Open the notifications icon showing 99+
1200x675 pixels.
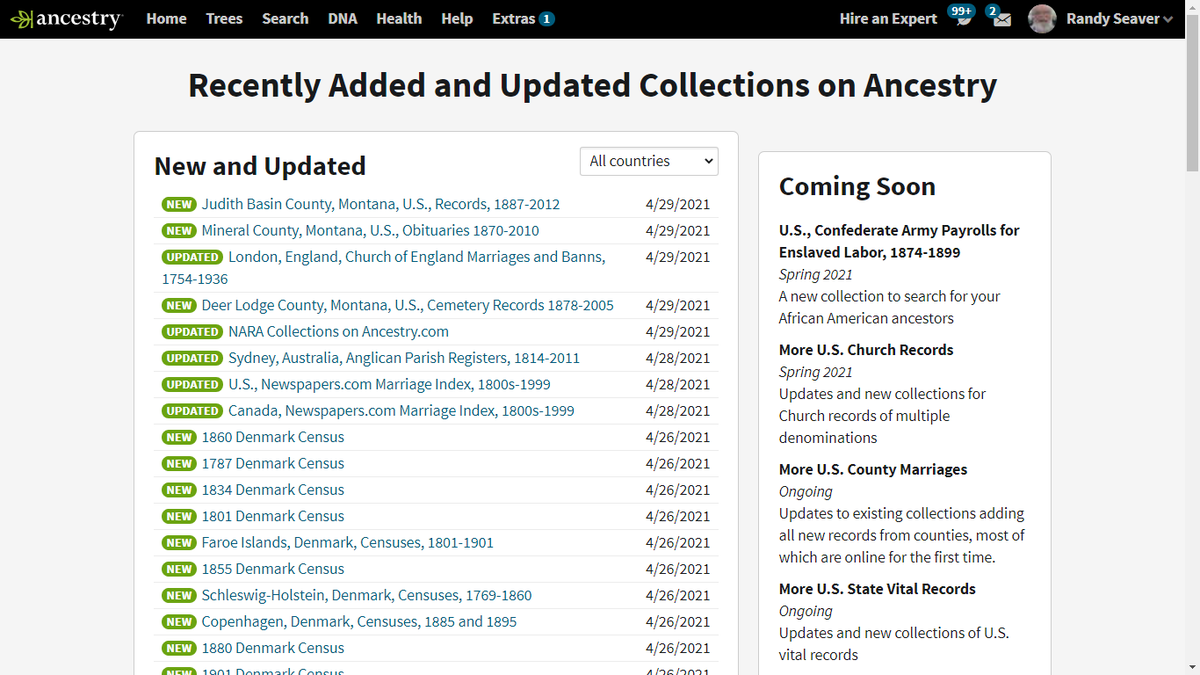click(x=962, y=17)
